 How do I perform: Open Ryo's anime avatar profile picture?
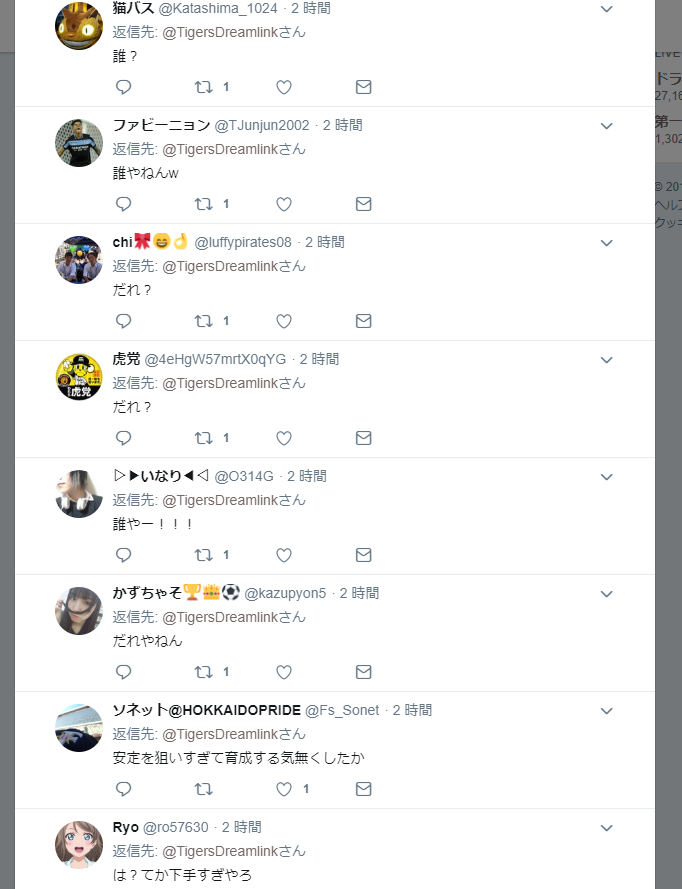coord(79,845)
